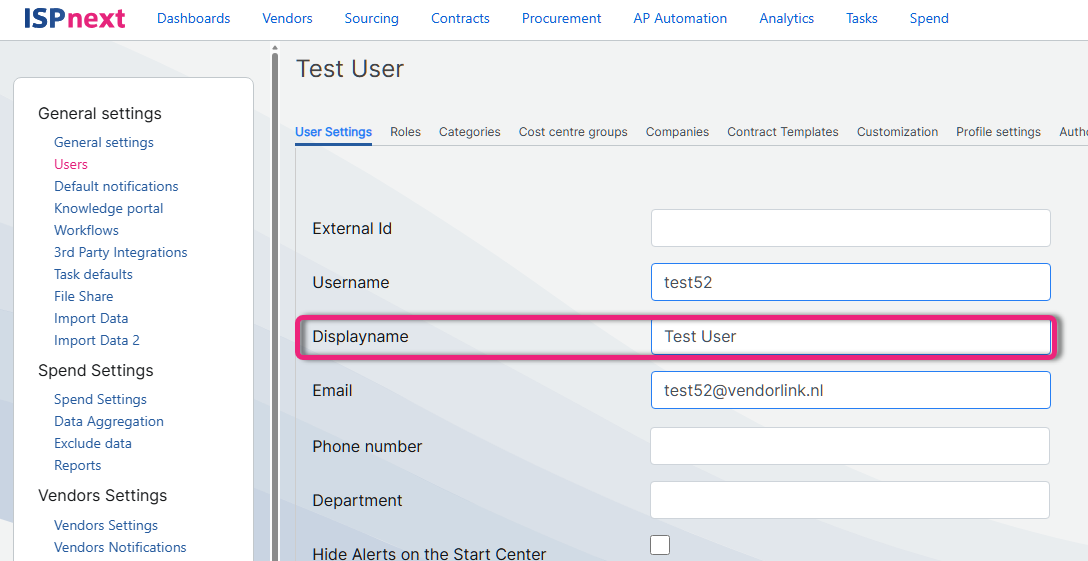1088x561 pixels.
Task: Open Default notifications in the sidebar
Action: [x=116, y=186]
